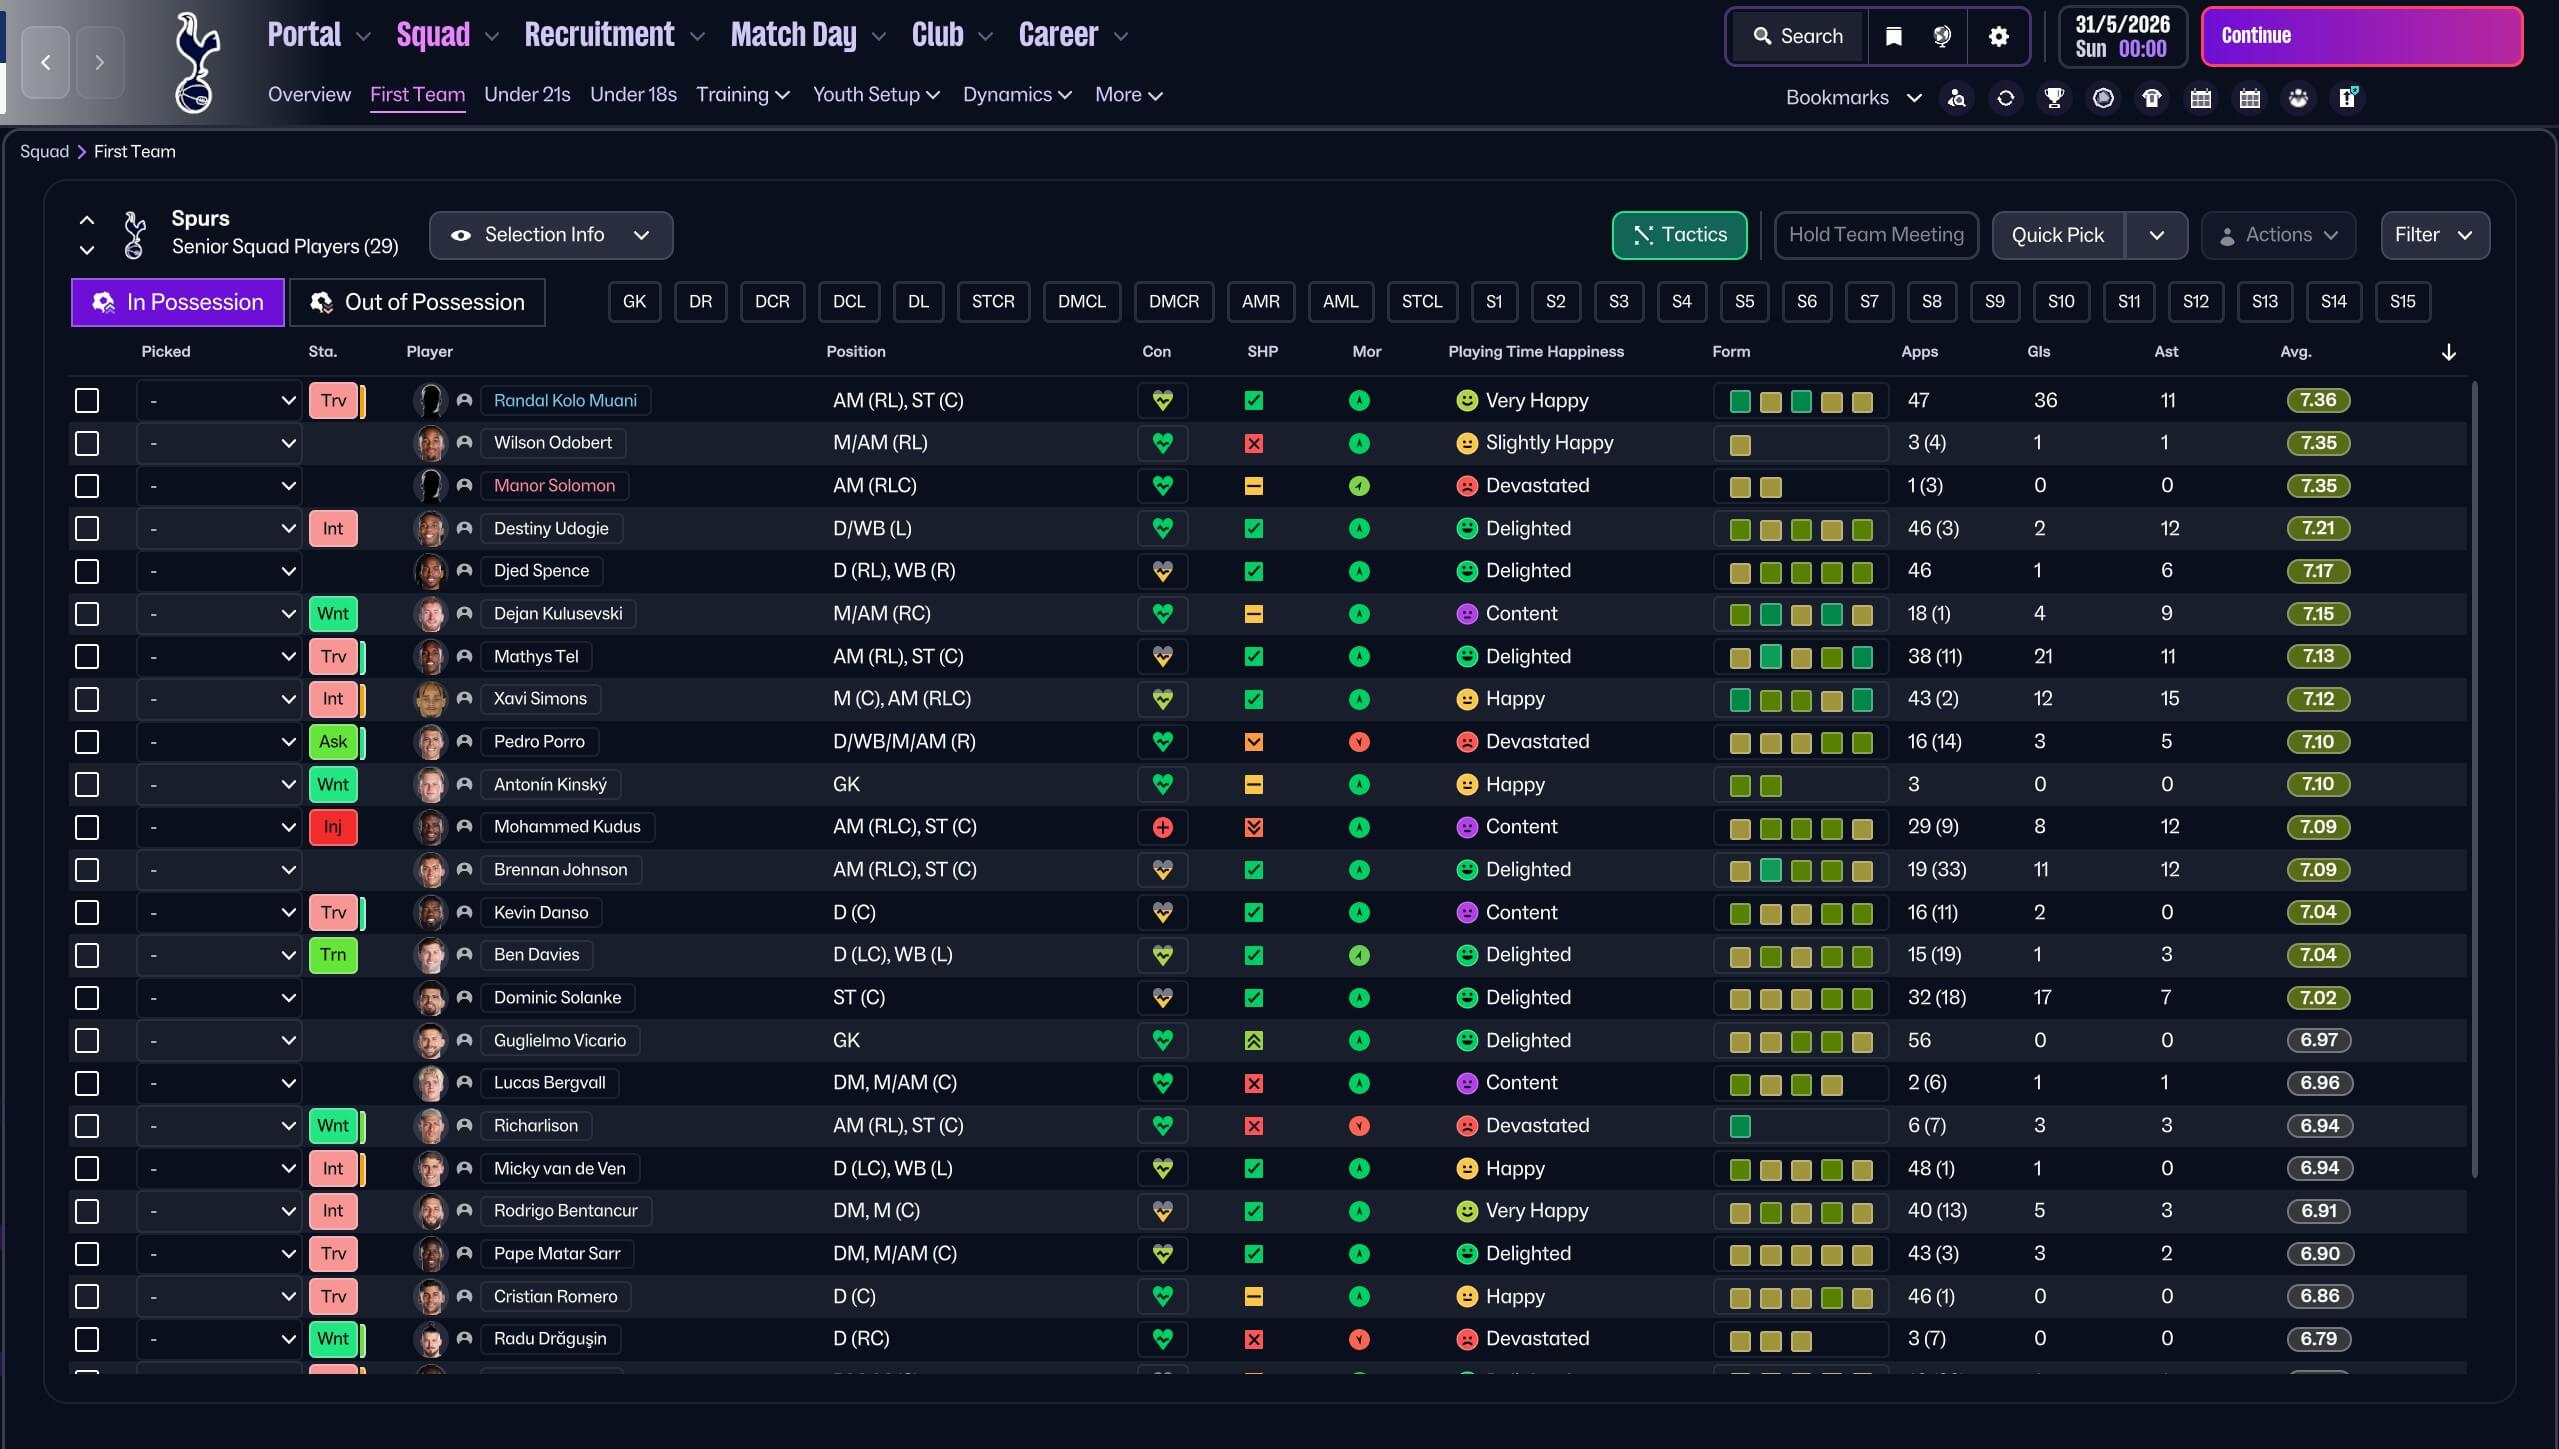Open the picked position dropdown for Mathys Tel
This screenshot has height=1449, width=2559.
pos(218,657)
